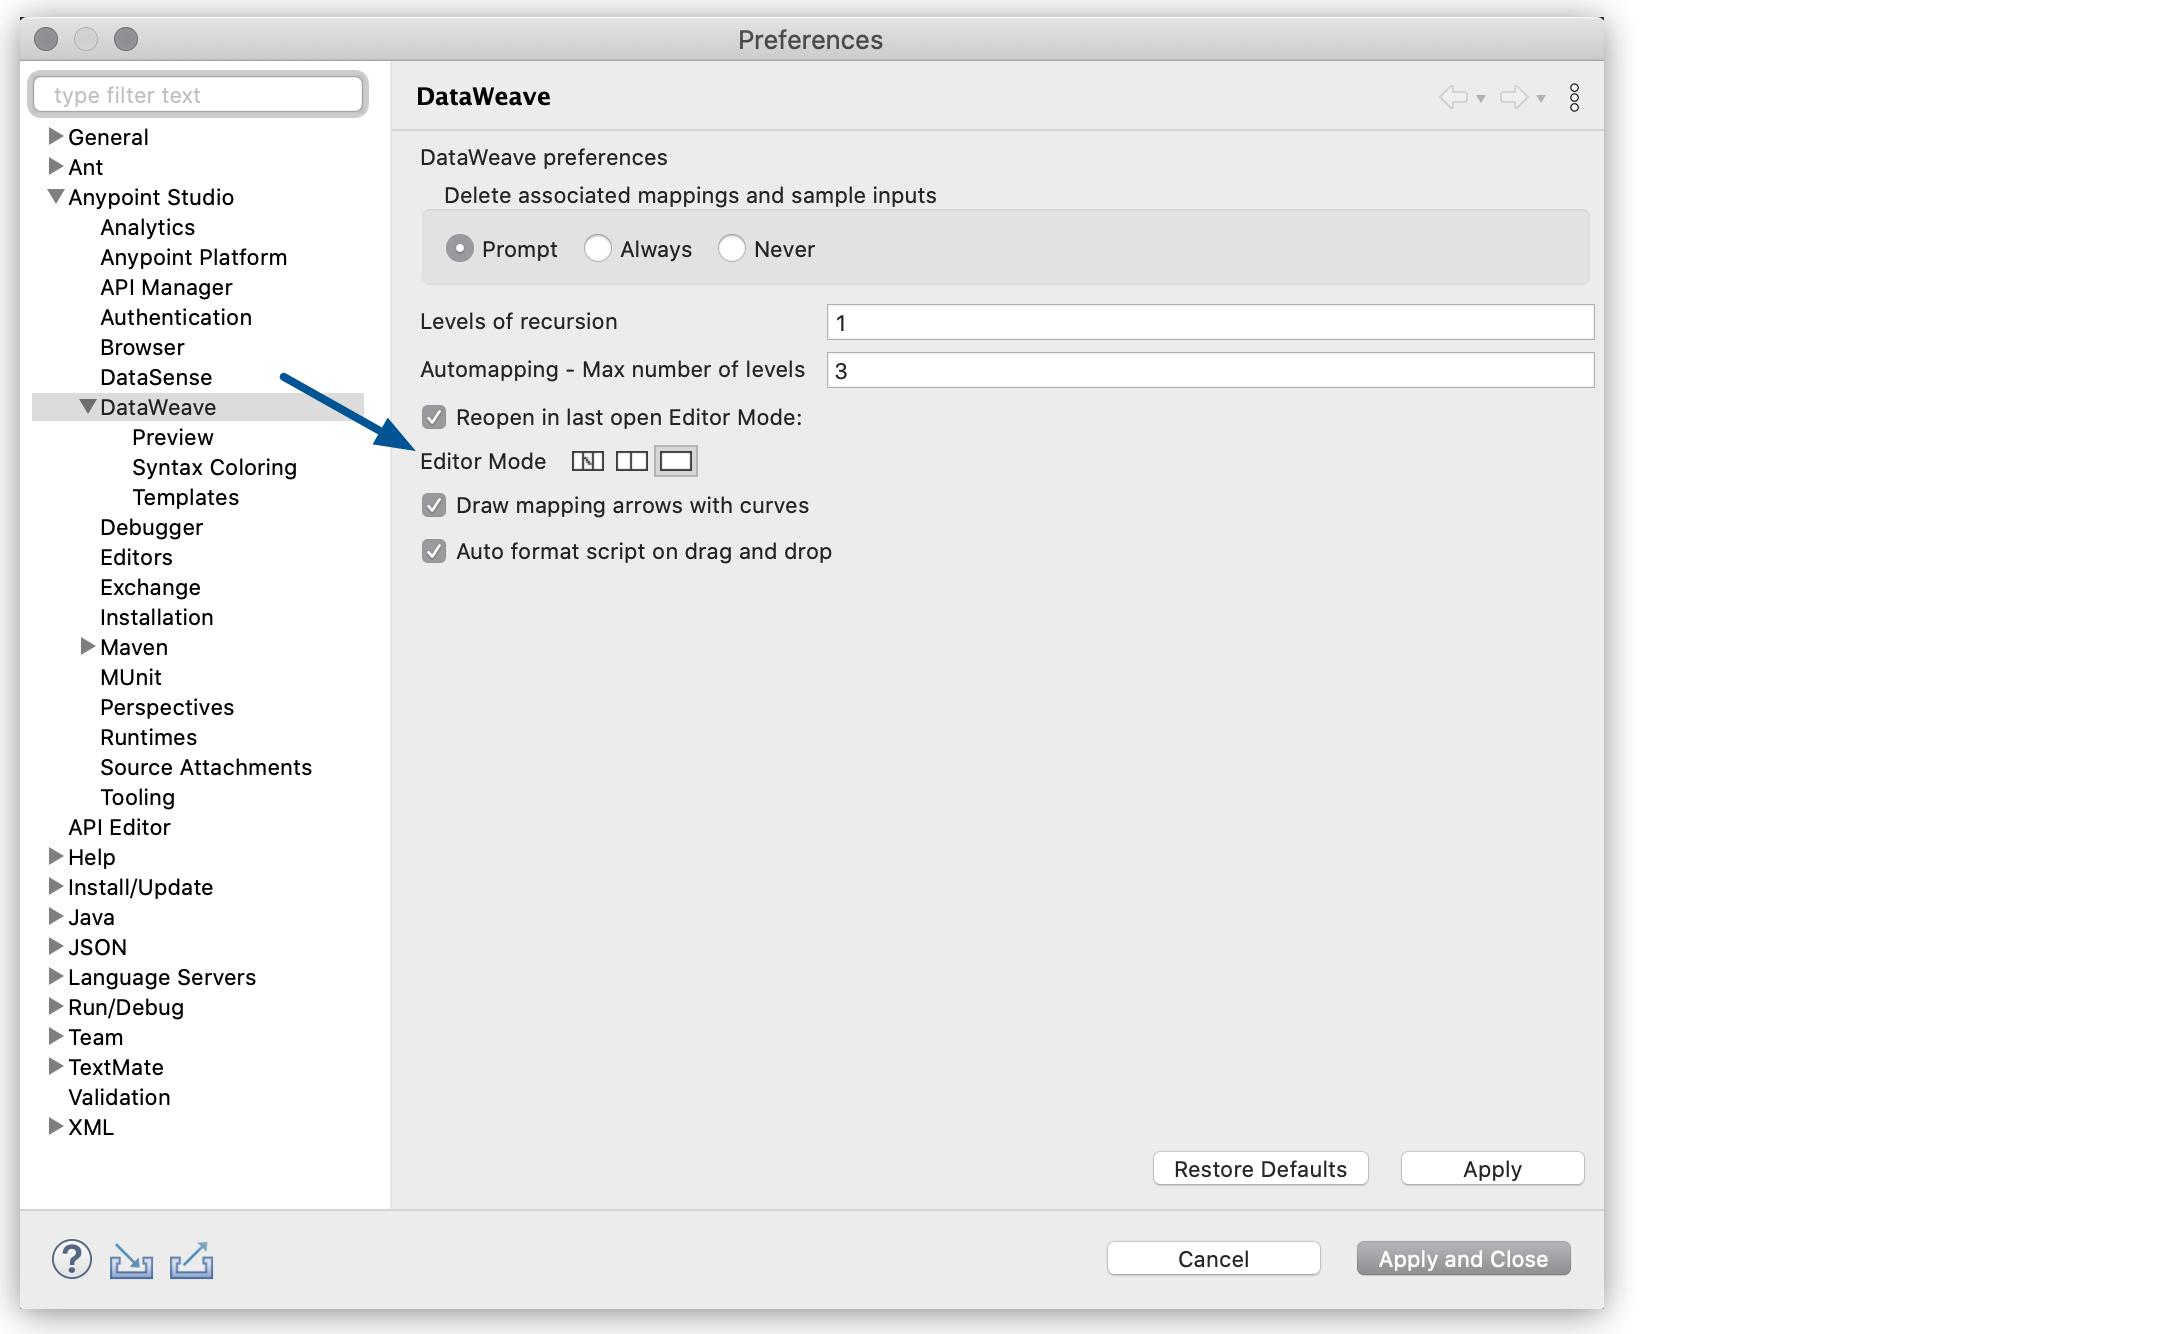The image size is (2162, 1334).
Task: Expand the Maven tree section
Action: tap(88, 647)
